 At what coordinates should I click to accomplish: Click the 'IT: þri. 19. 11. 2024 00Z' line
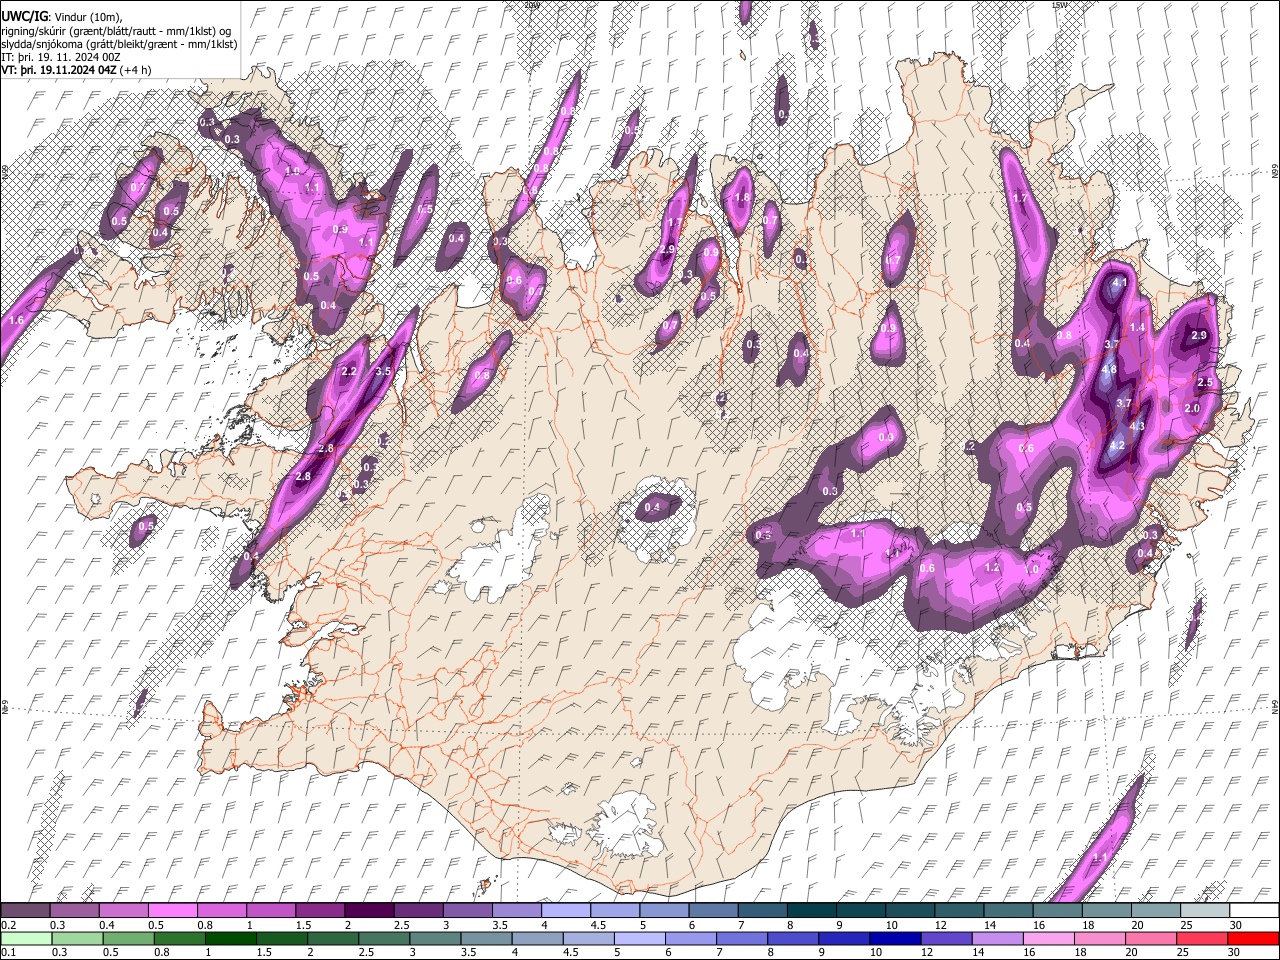click(x=61, y=57)
